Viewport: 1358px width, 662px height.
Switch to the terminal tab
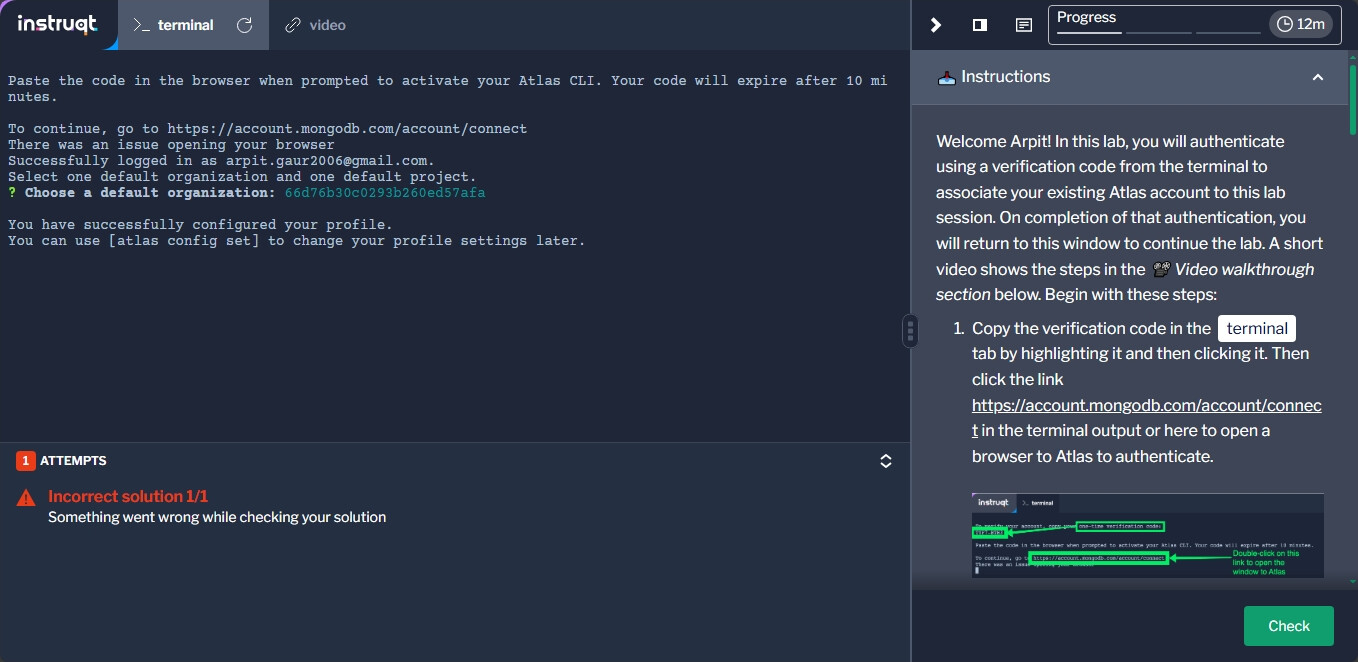click(174, 25)
